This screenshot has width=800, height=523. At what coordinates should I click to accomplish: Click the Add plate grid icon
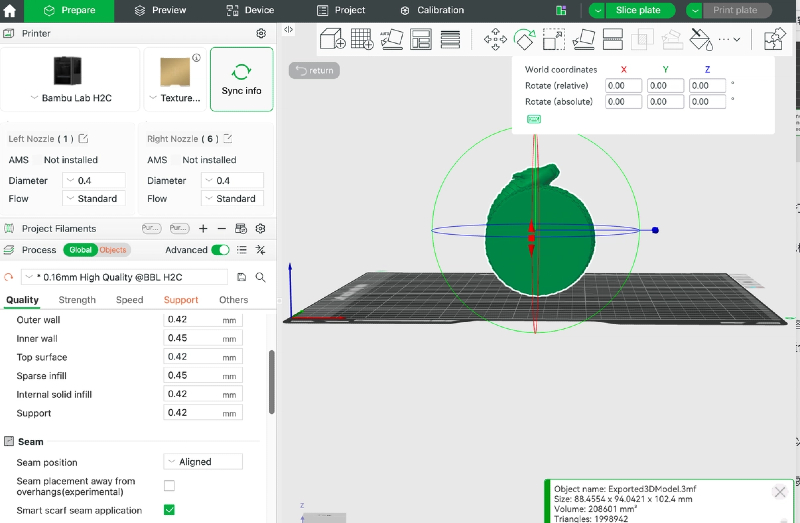[362, 39]
